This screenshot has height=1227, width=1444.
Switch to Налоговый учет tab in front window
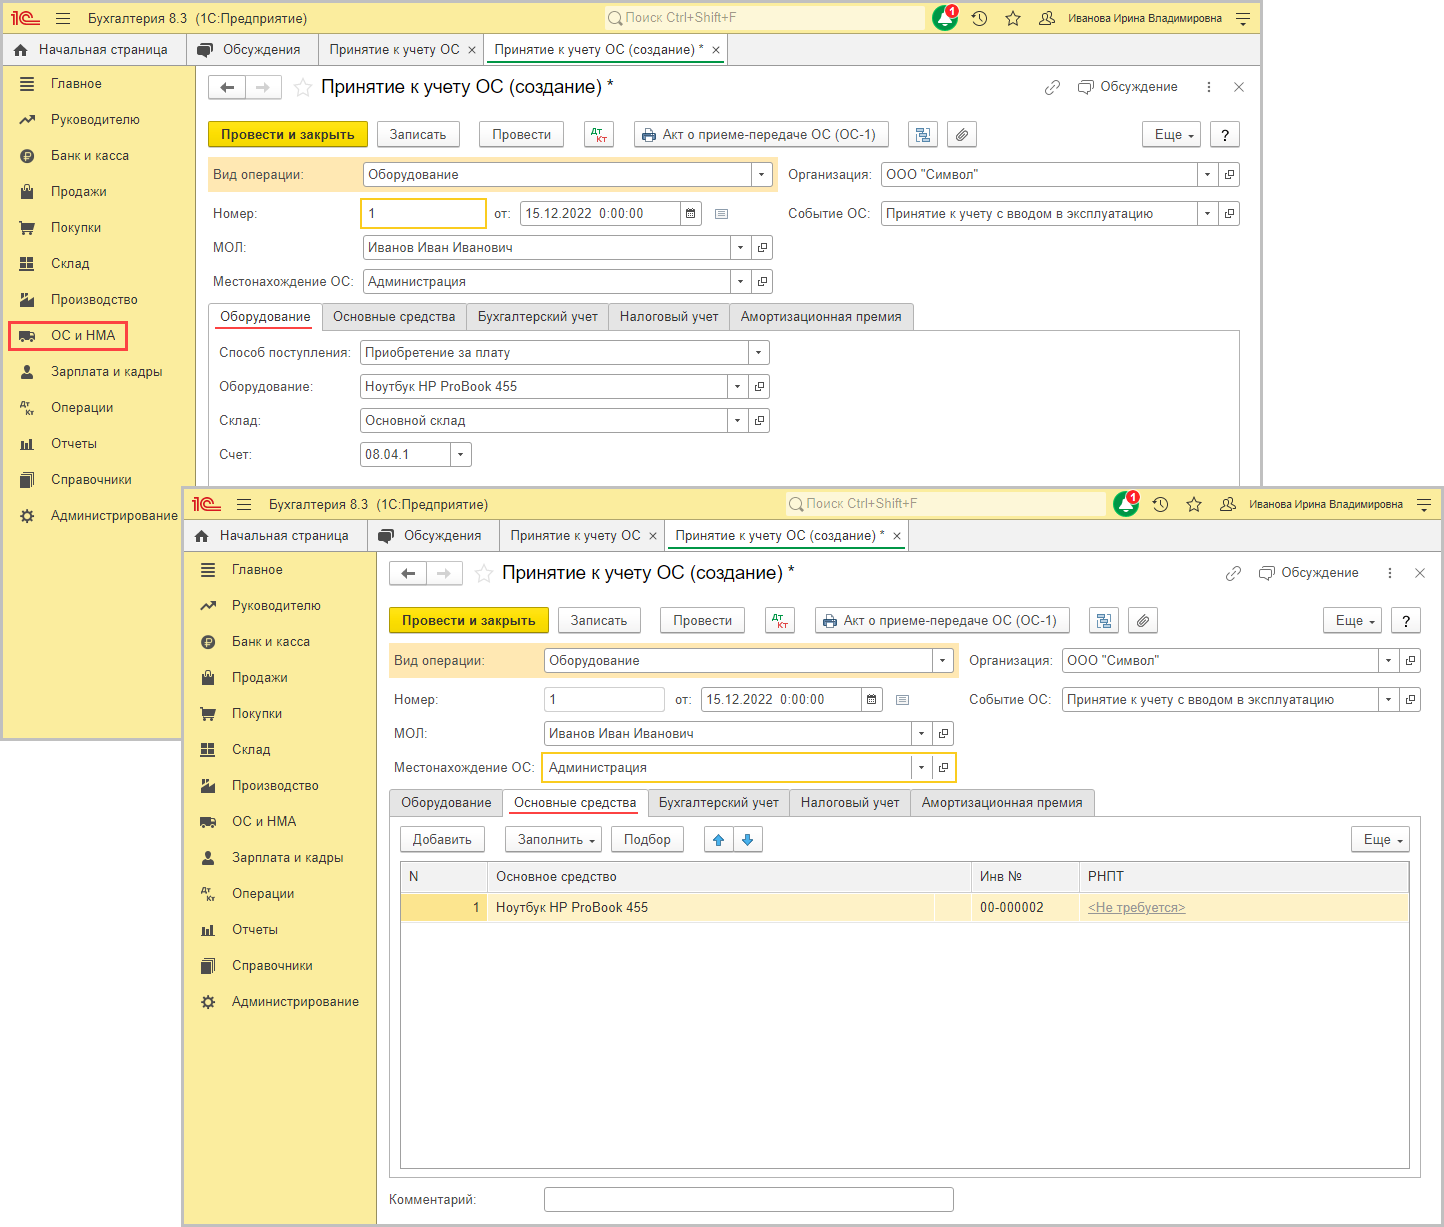pos(850,802)
